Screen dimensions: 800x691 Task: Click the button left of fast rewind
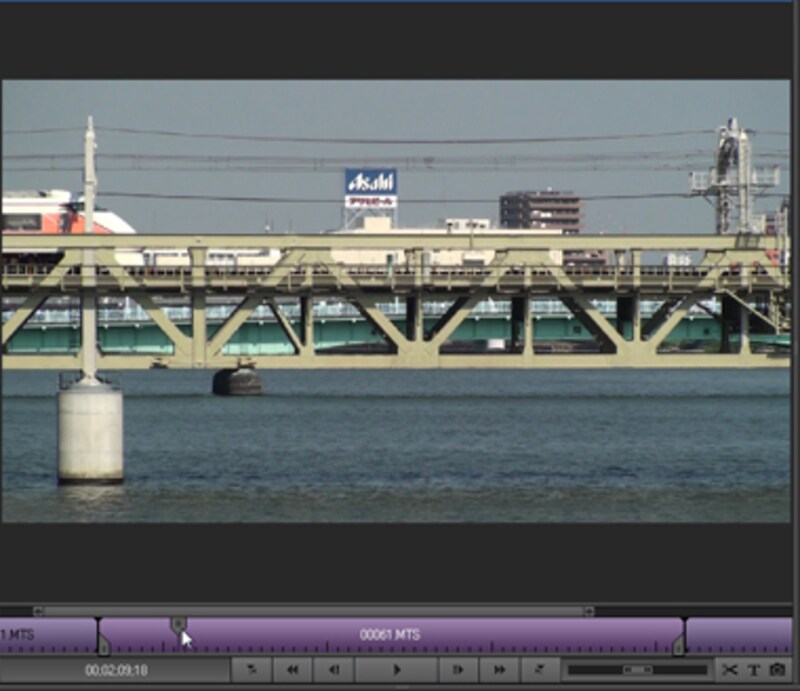click(x=251, y=670)
